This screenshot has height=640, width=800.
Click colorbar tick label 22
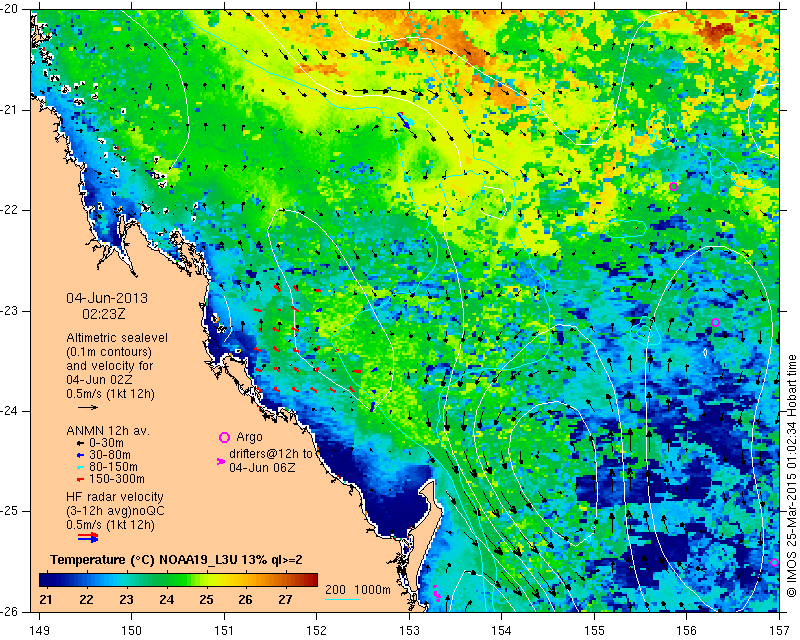tap(86, 600)
